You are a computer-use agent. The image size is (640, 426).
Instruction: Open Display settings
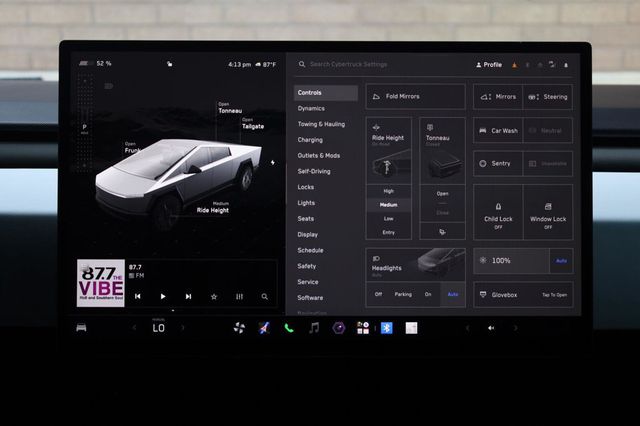pyautogui.click(x=307, y=235)
